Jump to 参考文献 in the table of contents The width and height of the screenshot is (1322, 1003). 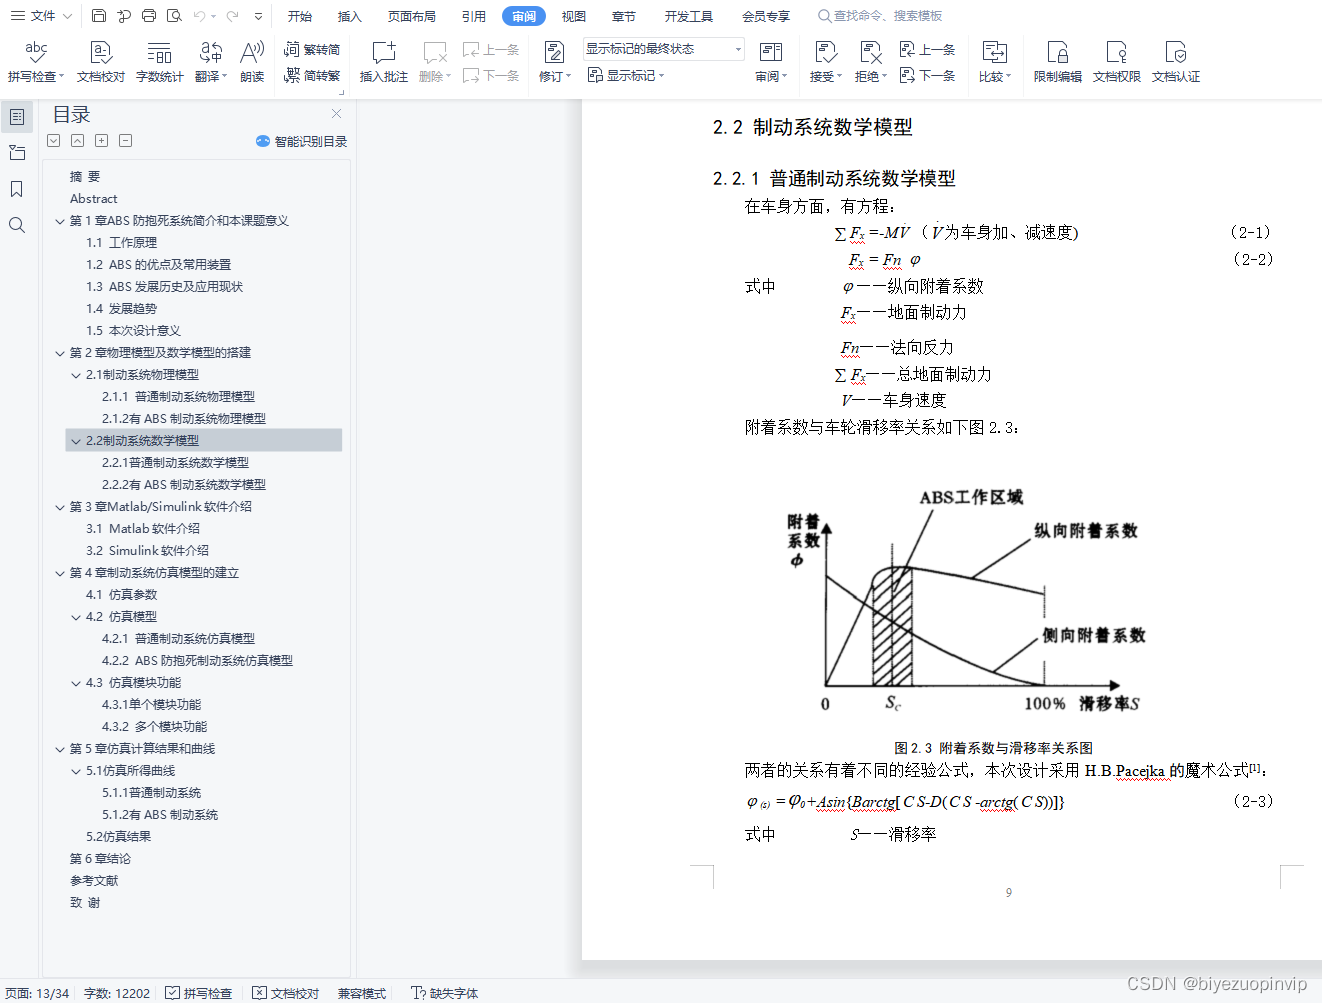[x=94, y=880]
